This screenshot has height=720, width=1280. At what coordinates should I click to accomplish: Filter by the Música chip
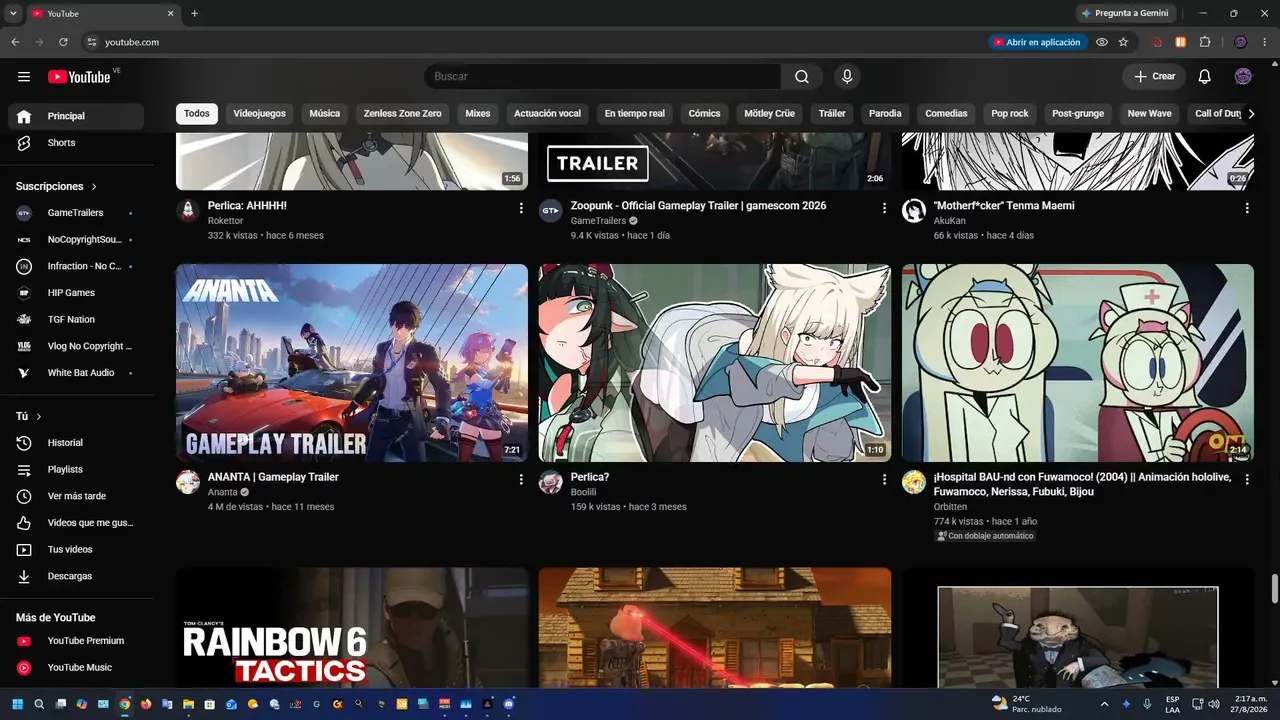pyautogui.click(x=325, y=114)
